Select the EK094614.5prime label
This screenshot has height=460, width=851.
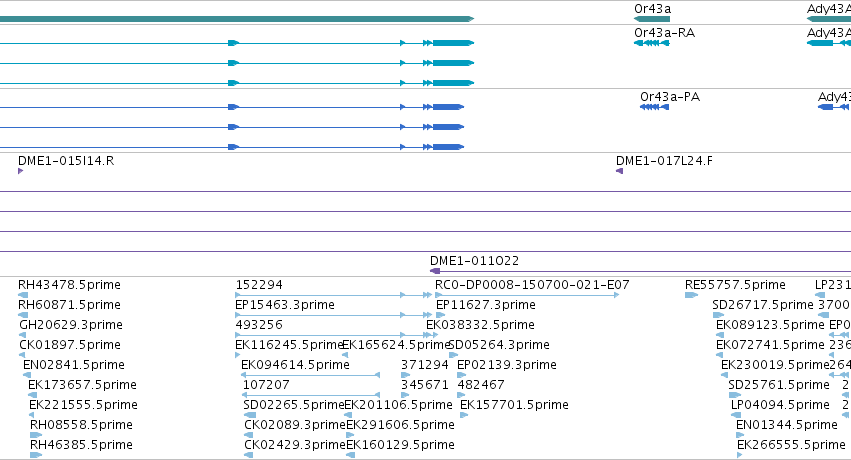tap(295, 365)
